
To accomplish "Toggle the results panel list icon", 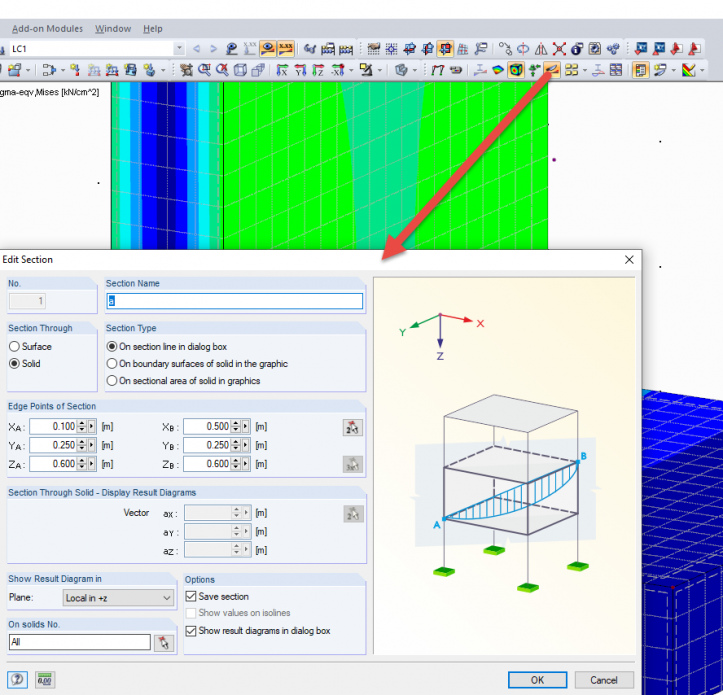I will point(640,70).
